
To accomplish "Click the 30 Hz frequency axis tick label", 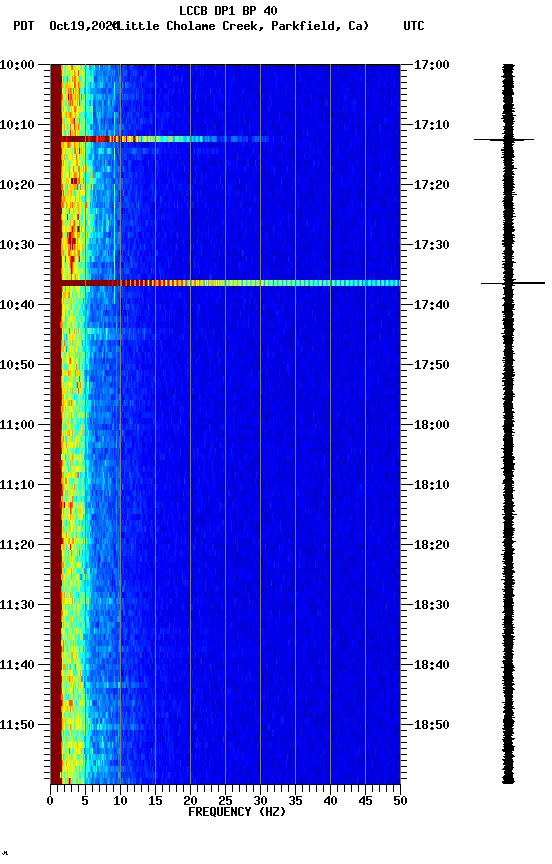I will tap(260, 801).
